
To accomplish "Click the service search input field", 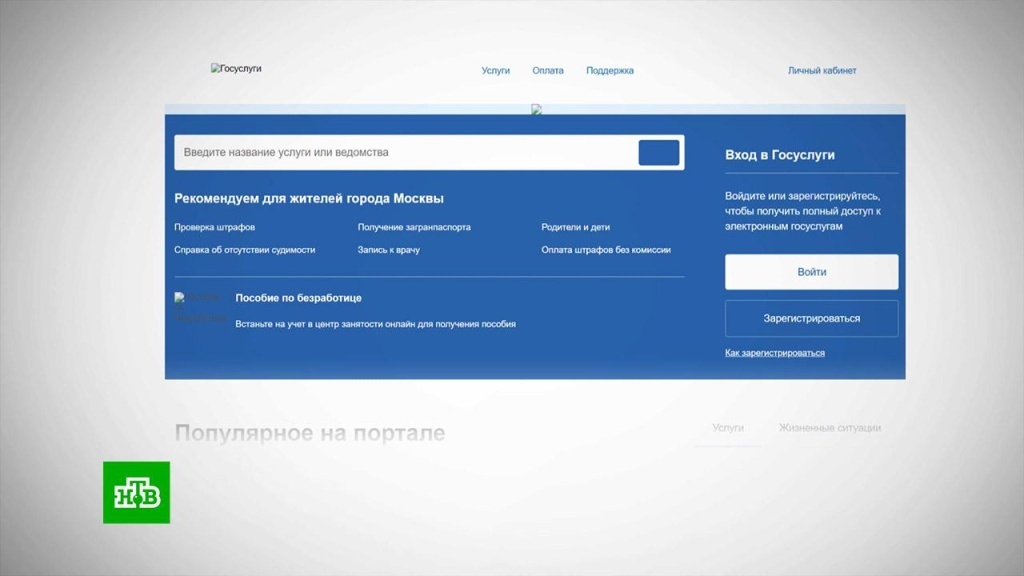I will (x=400, y=152).
